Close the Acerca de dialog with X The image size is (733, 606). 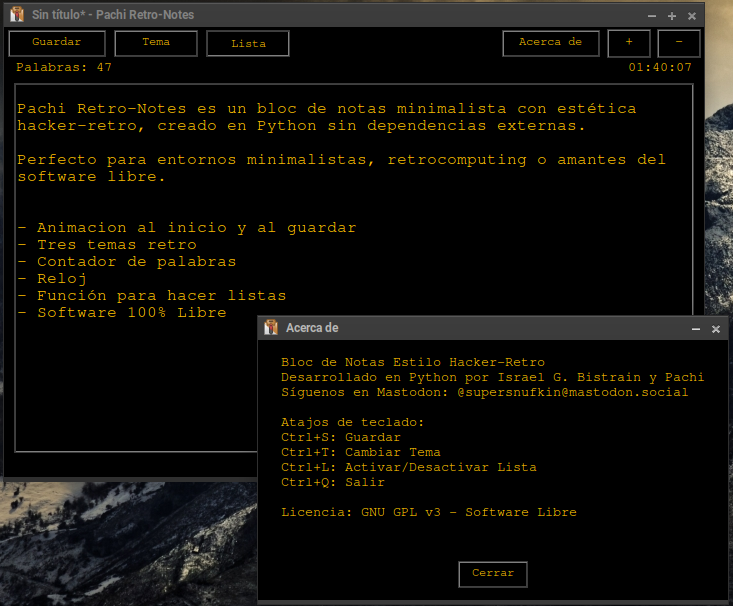(x=716, y=329)
